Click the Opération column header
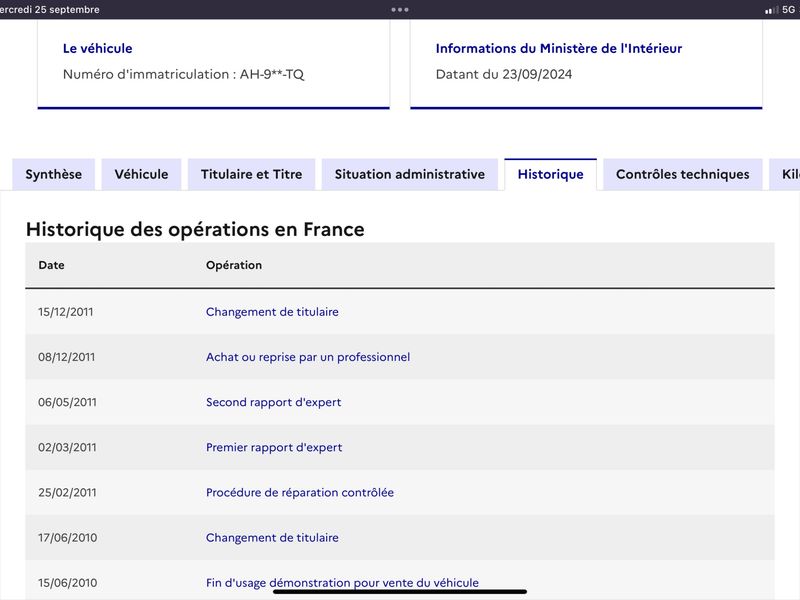The width and height of the screenshot is (800, 600). 234,265
